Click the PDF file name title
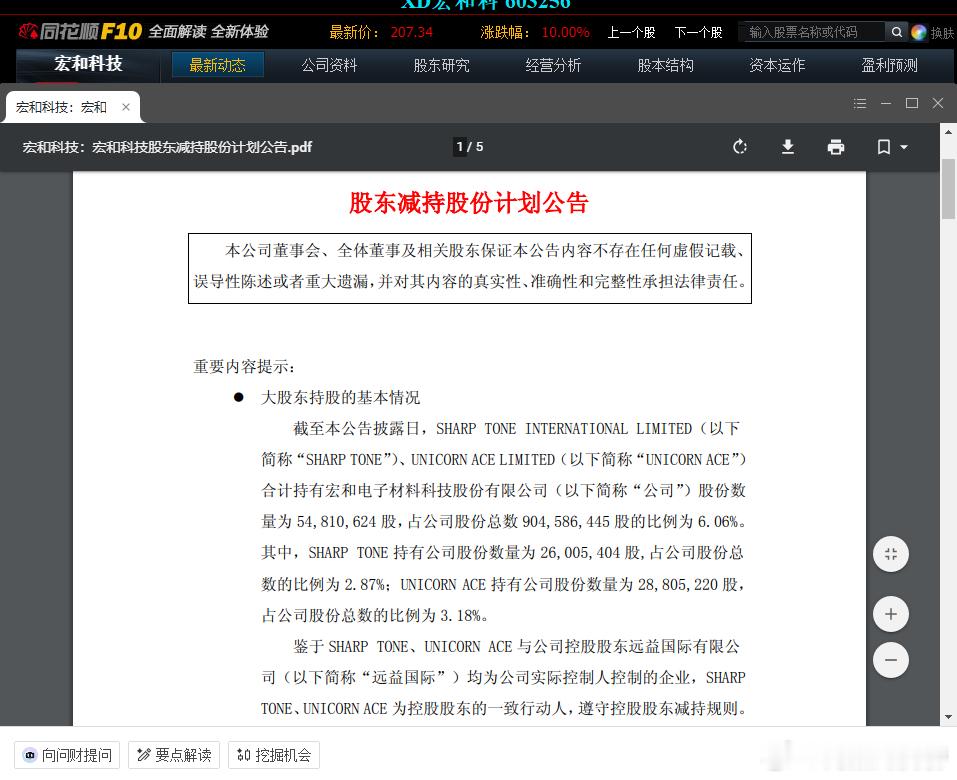The height and width of the screenshot is (780, 957). [x=167, y=147]
